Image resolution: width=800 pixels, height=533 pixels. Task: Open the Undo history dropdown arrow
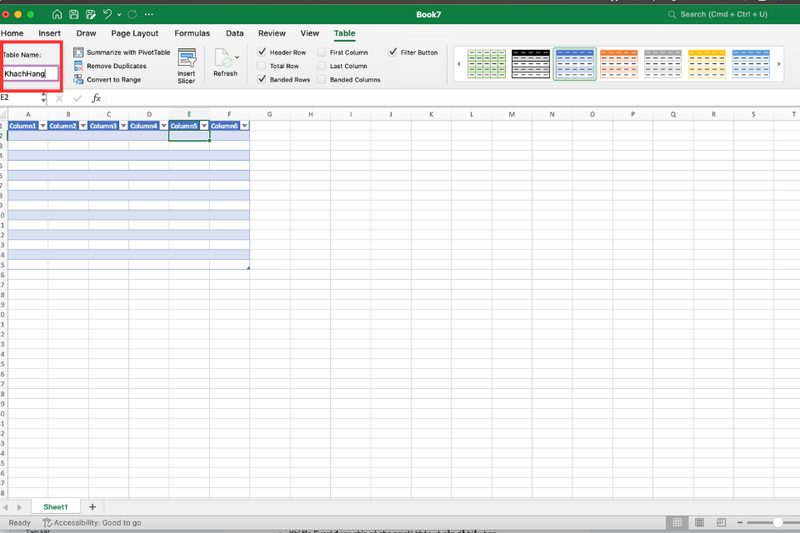coord(119,15)
